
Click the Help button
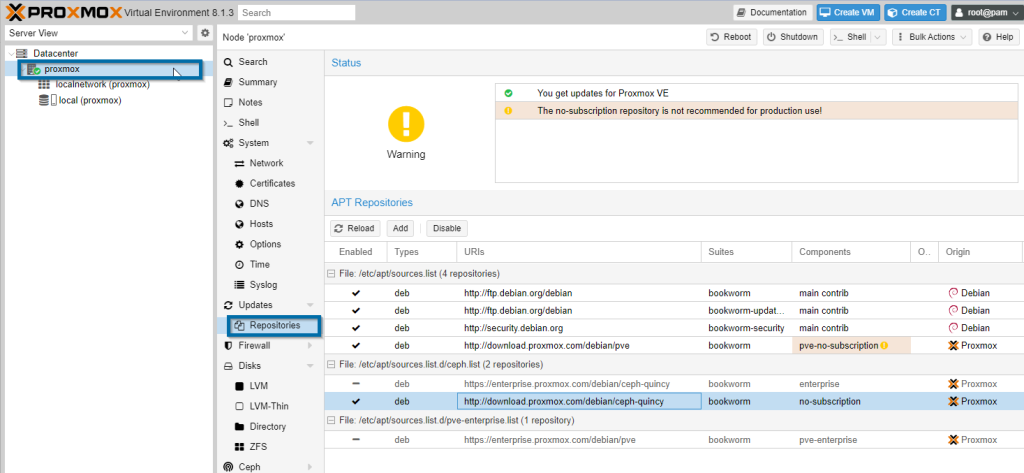[998, 37]
